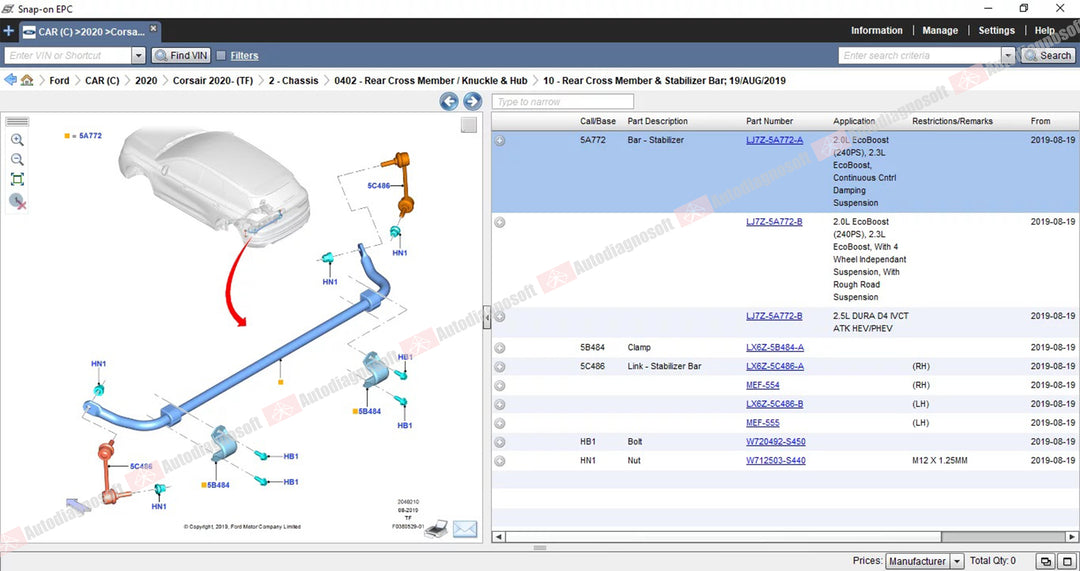Open part number W720492-S450 link
Screen dimensions: 1080x571
click(x=776, y=442)
